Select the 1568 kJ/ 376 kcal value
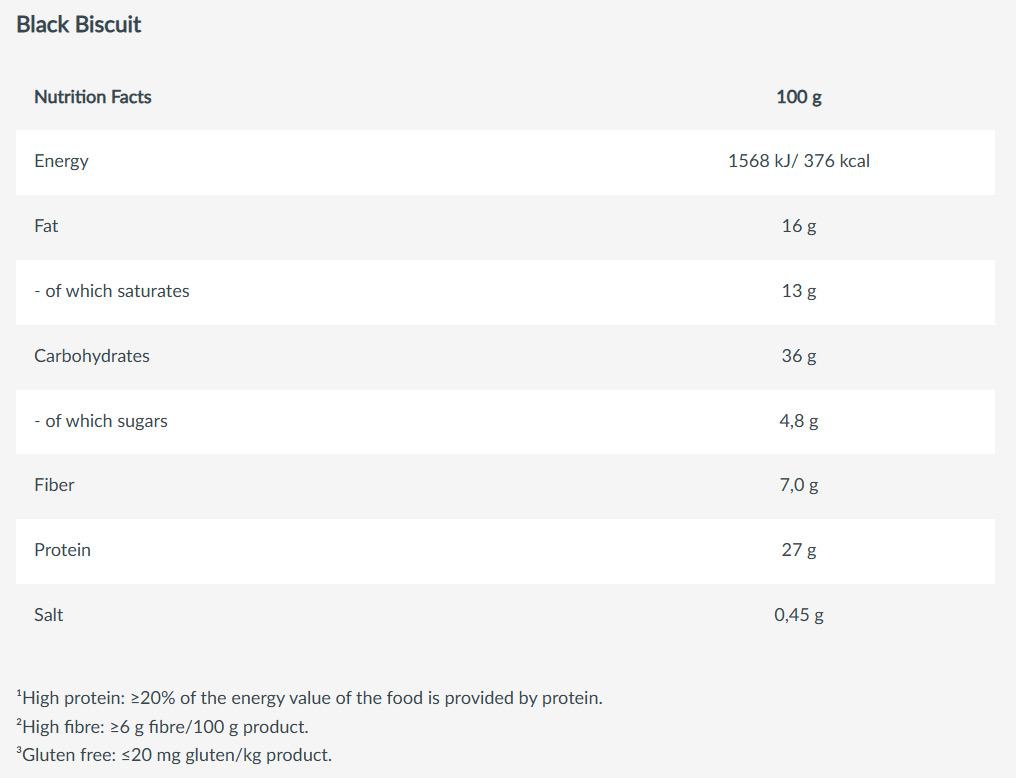The width and height of the screenshot is (1016, 778). (x=798, y=161)
